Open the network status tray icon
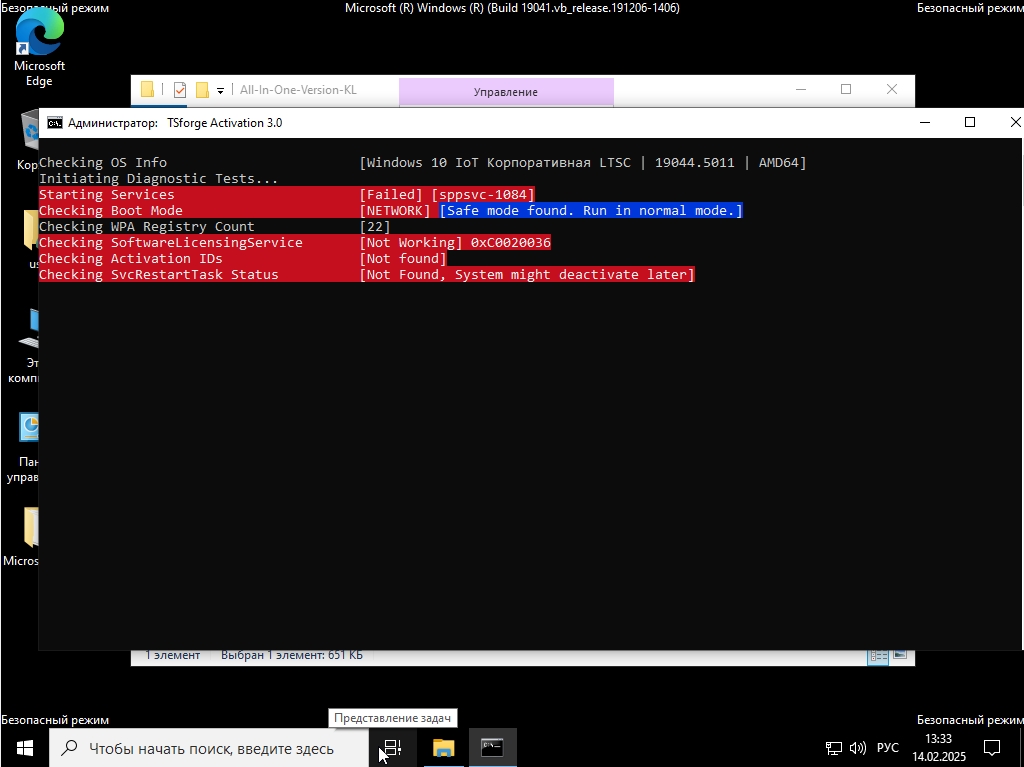The height and width of the screenshot is (767, 1024). tap(834, 748)
